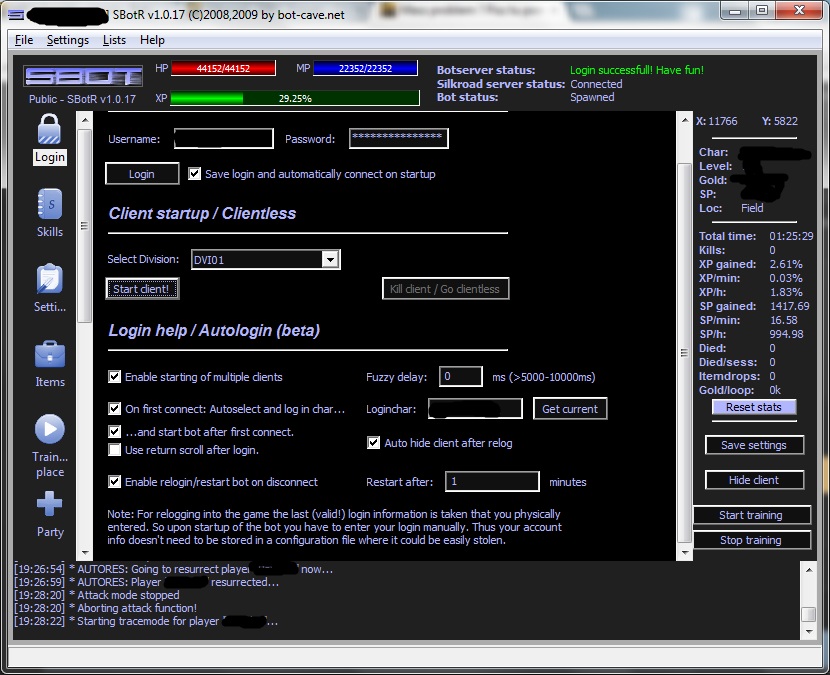The height and width of the screenshot is (675, 830).
Task: Click the Start client! button
Action: 142,289
